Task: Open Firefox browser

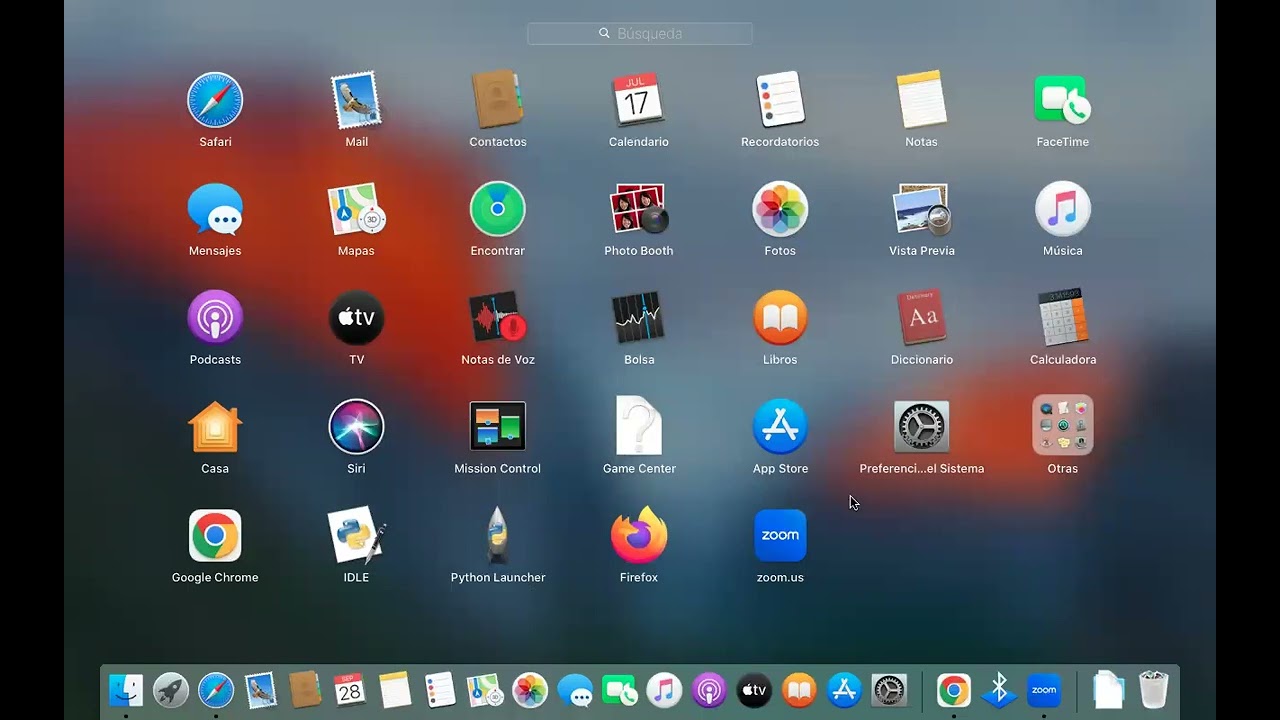Action: [638, 536]
